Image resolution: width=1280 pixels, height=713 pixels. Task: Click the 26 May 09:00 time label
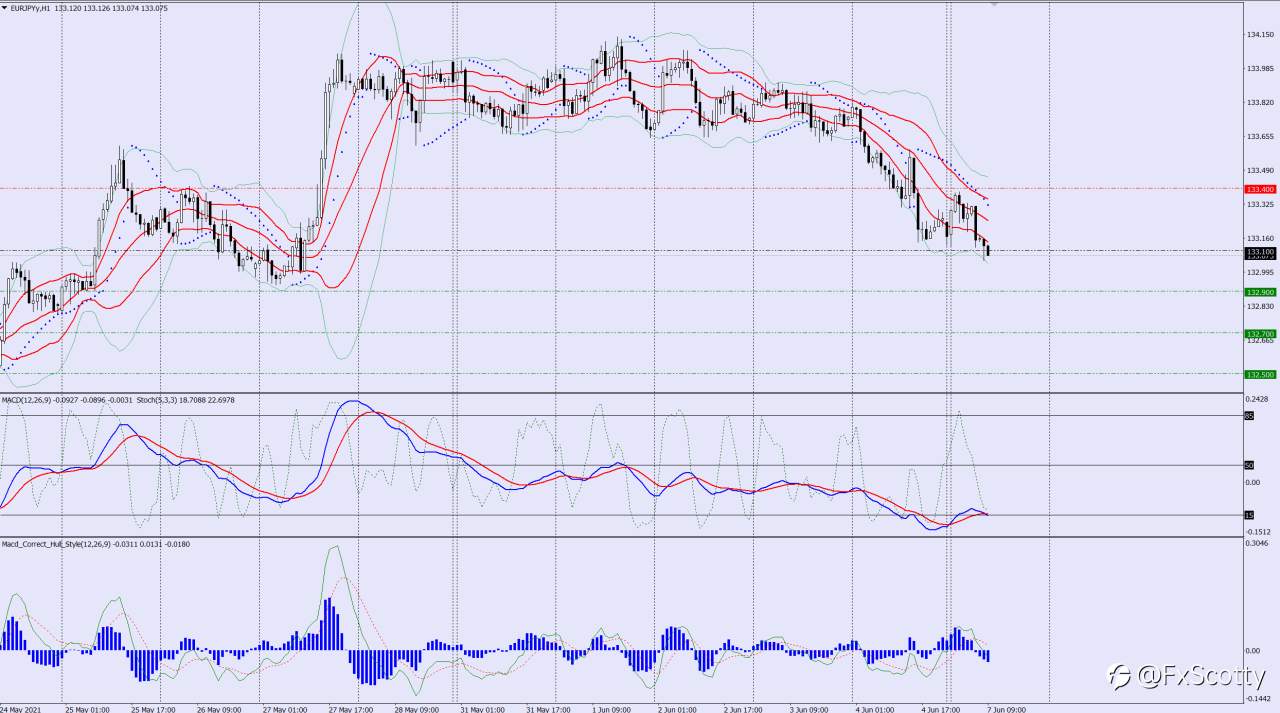click(x=219, y=709)
